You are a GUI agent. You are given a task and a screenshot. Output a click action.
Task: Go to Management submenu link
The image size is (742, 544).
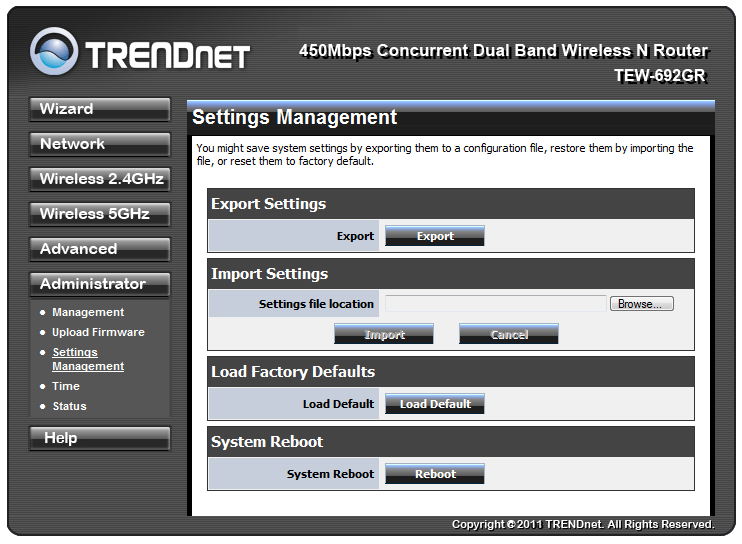pyautogui.click(x=88, y=312)
